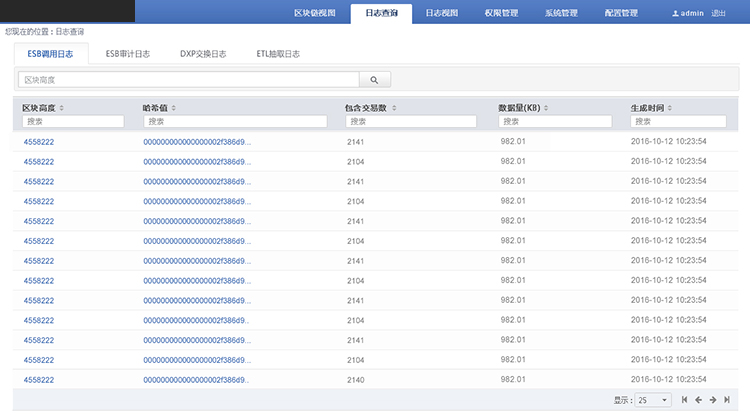This screenshot has width=750, height=420.
Task: Open the 日志视图 nav menu
Action: tap(441, 13)
